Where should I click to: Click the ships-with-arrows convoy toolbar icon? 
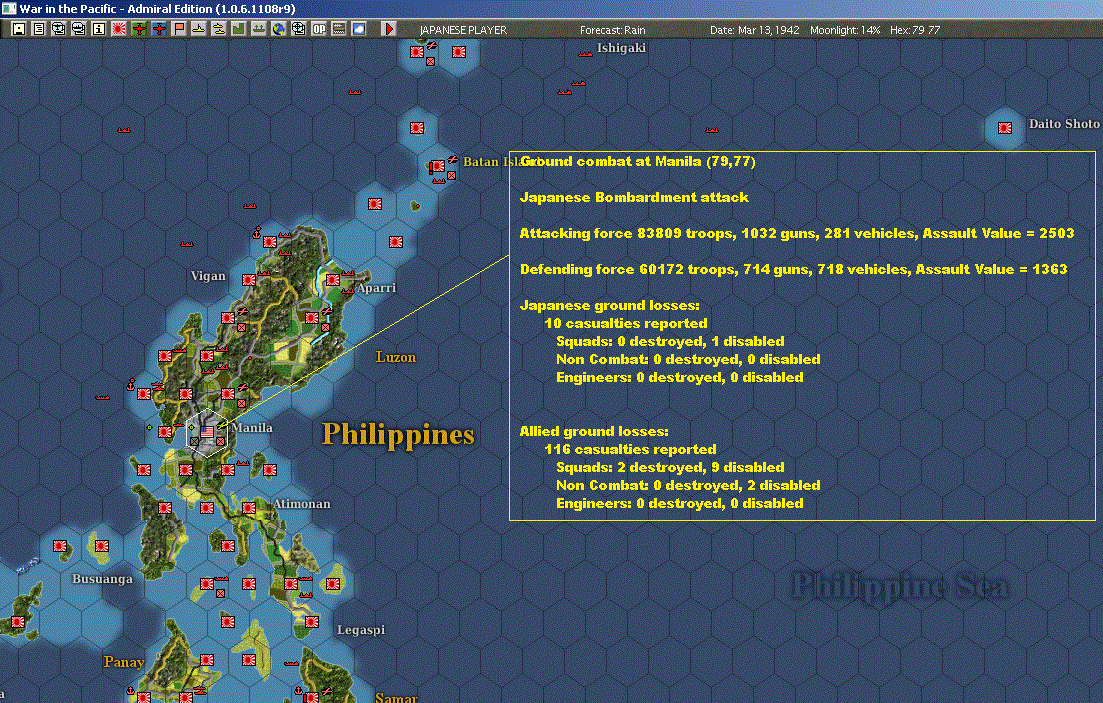tap(259, 29)
